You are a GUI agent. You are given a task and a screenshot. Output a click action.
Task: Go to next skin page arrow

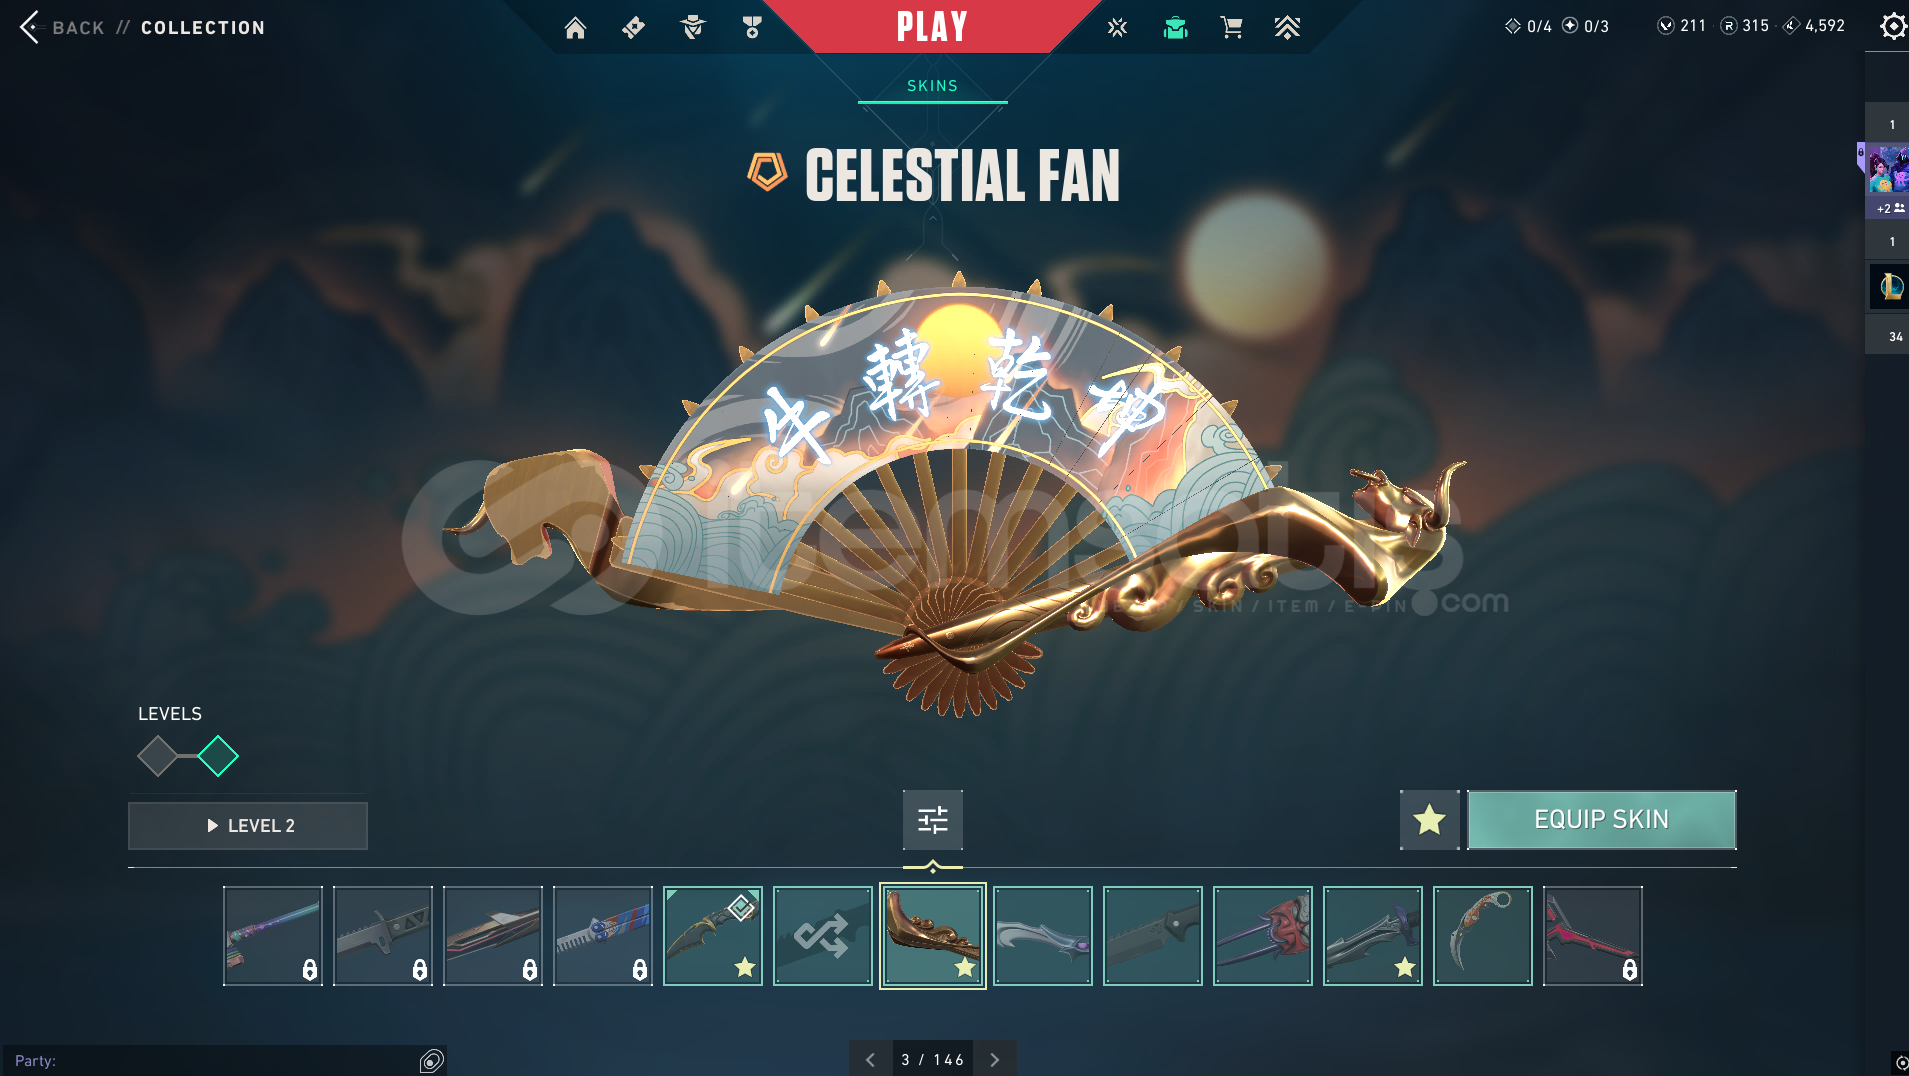(x=995, y=1059)
